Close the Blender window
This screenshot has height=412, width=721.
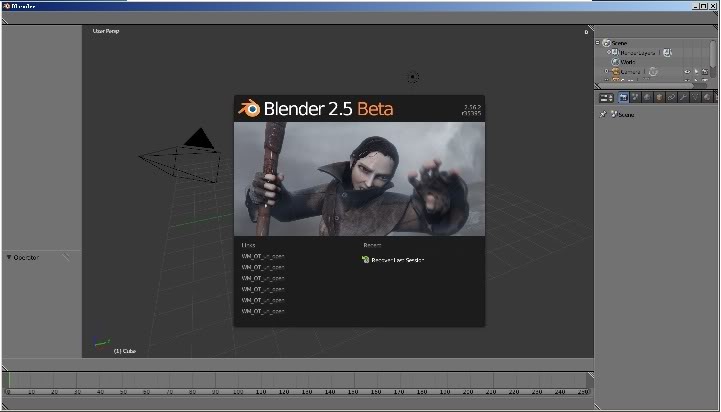[713, 6]
